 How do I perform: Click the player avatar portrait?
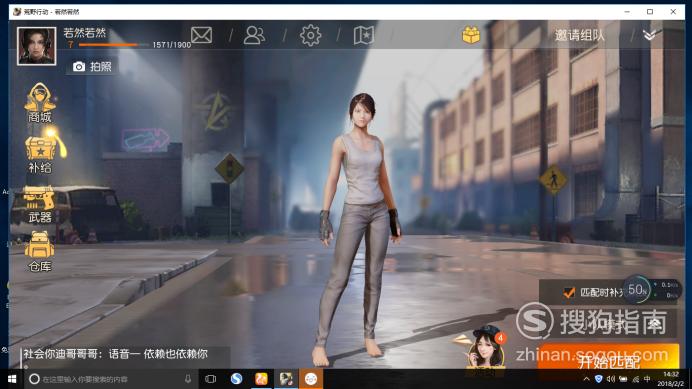(37, 46)
